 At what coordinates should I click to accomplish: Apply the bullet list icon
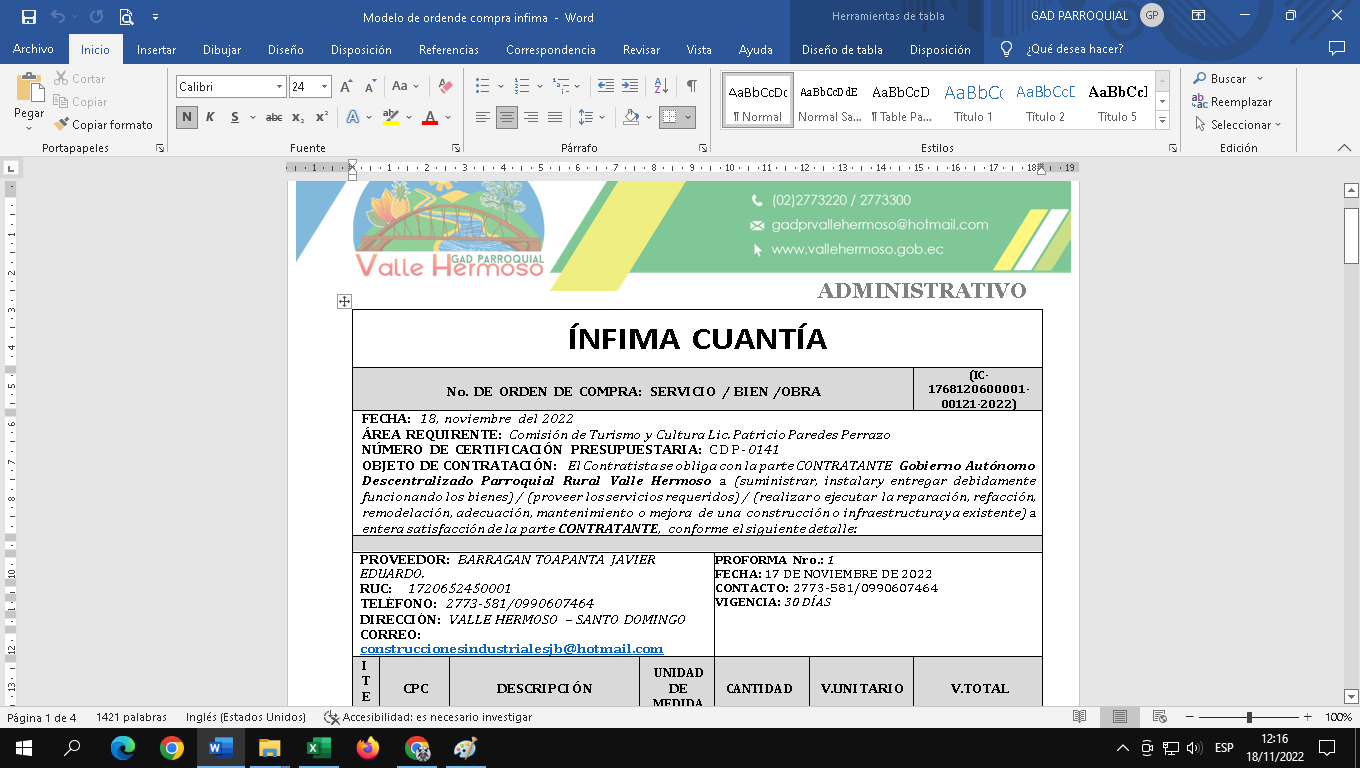(483, 87)
